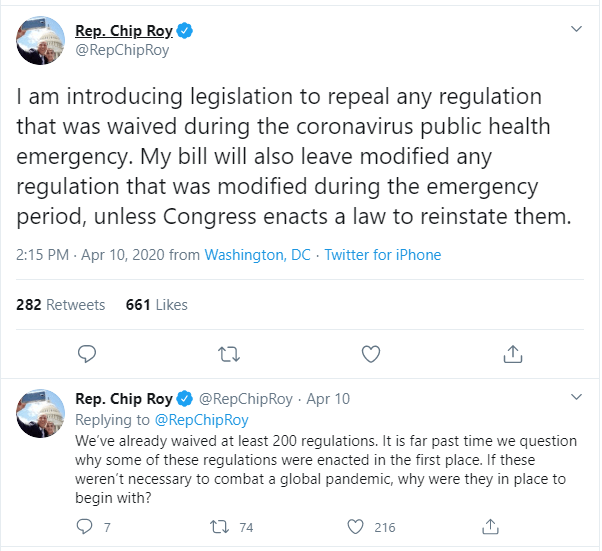
Task: Click @RepChipRoy mention in Replying to line
Action: pos(202,420)
